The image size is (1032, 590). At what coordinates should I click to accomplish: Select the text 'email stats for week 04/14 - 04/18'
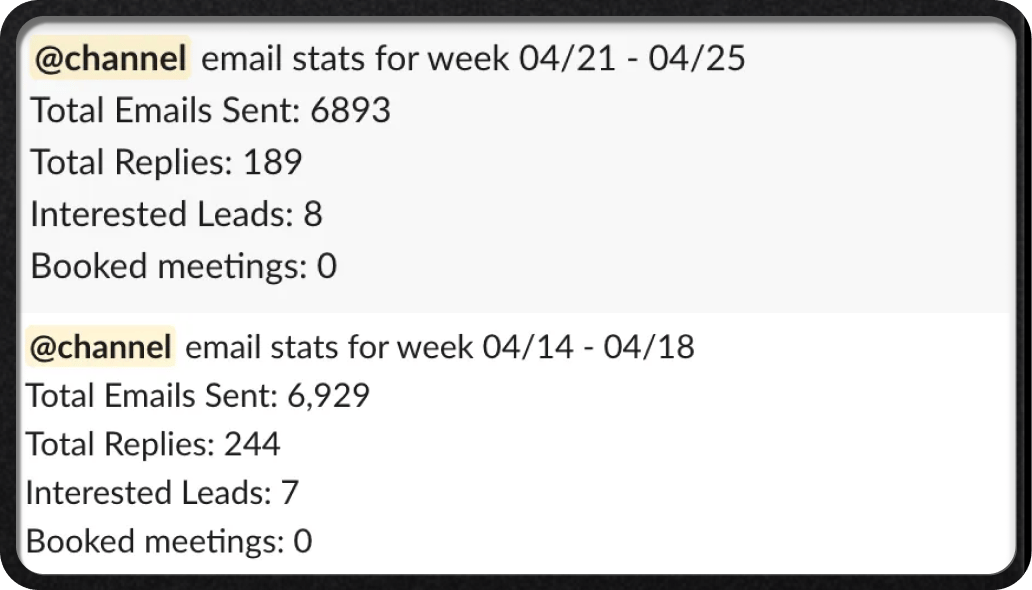[440, 346]
